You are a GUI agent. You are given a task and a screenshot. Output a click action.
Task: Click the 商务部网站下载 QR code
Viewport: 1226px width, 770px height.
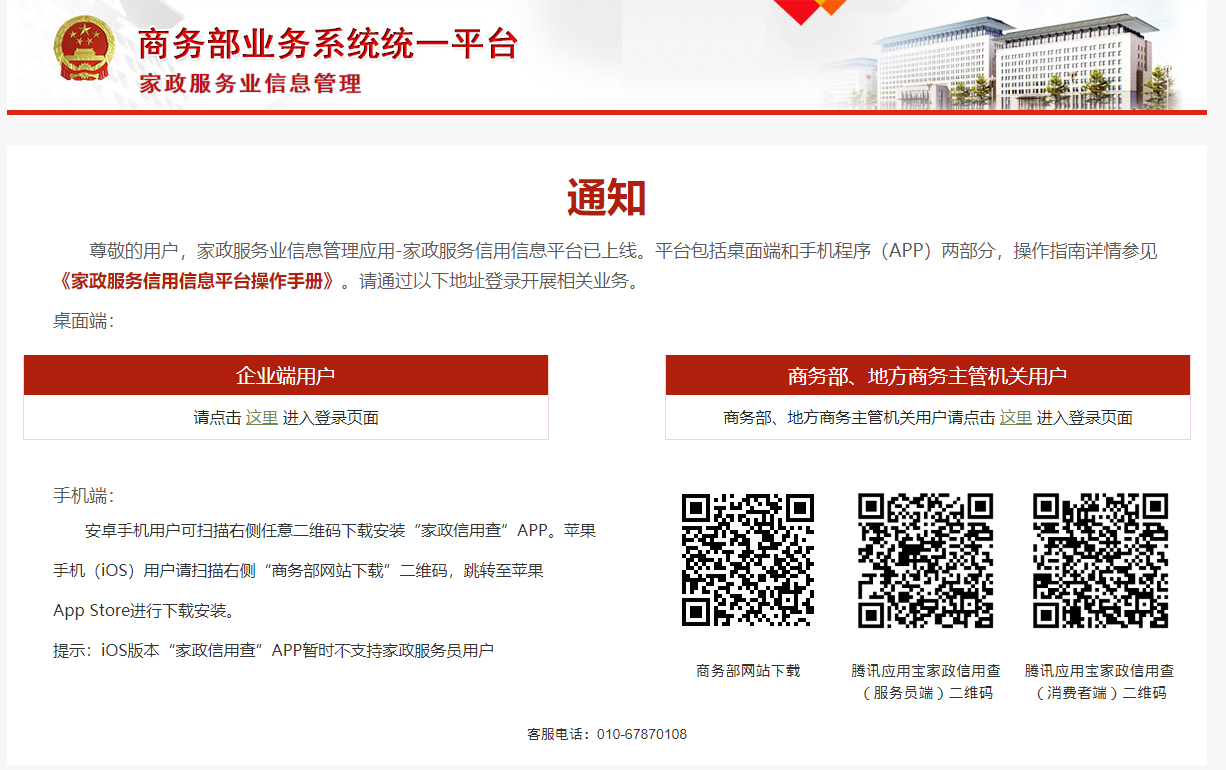748,560
